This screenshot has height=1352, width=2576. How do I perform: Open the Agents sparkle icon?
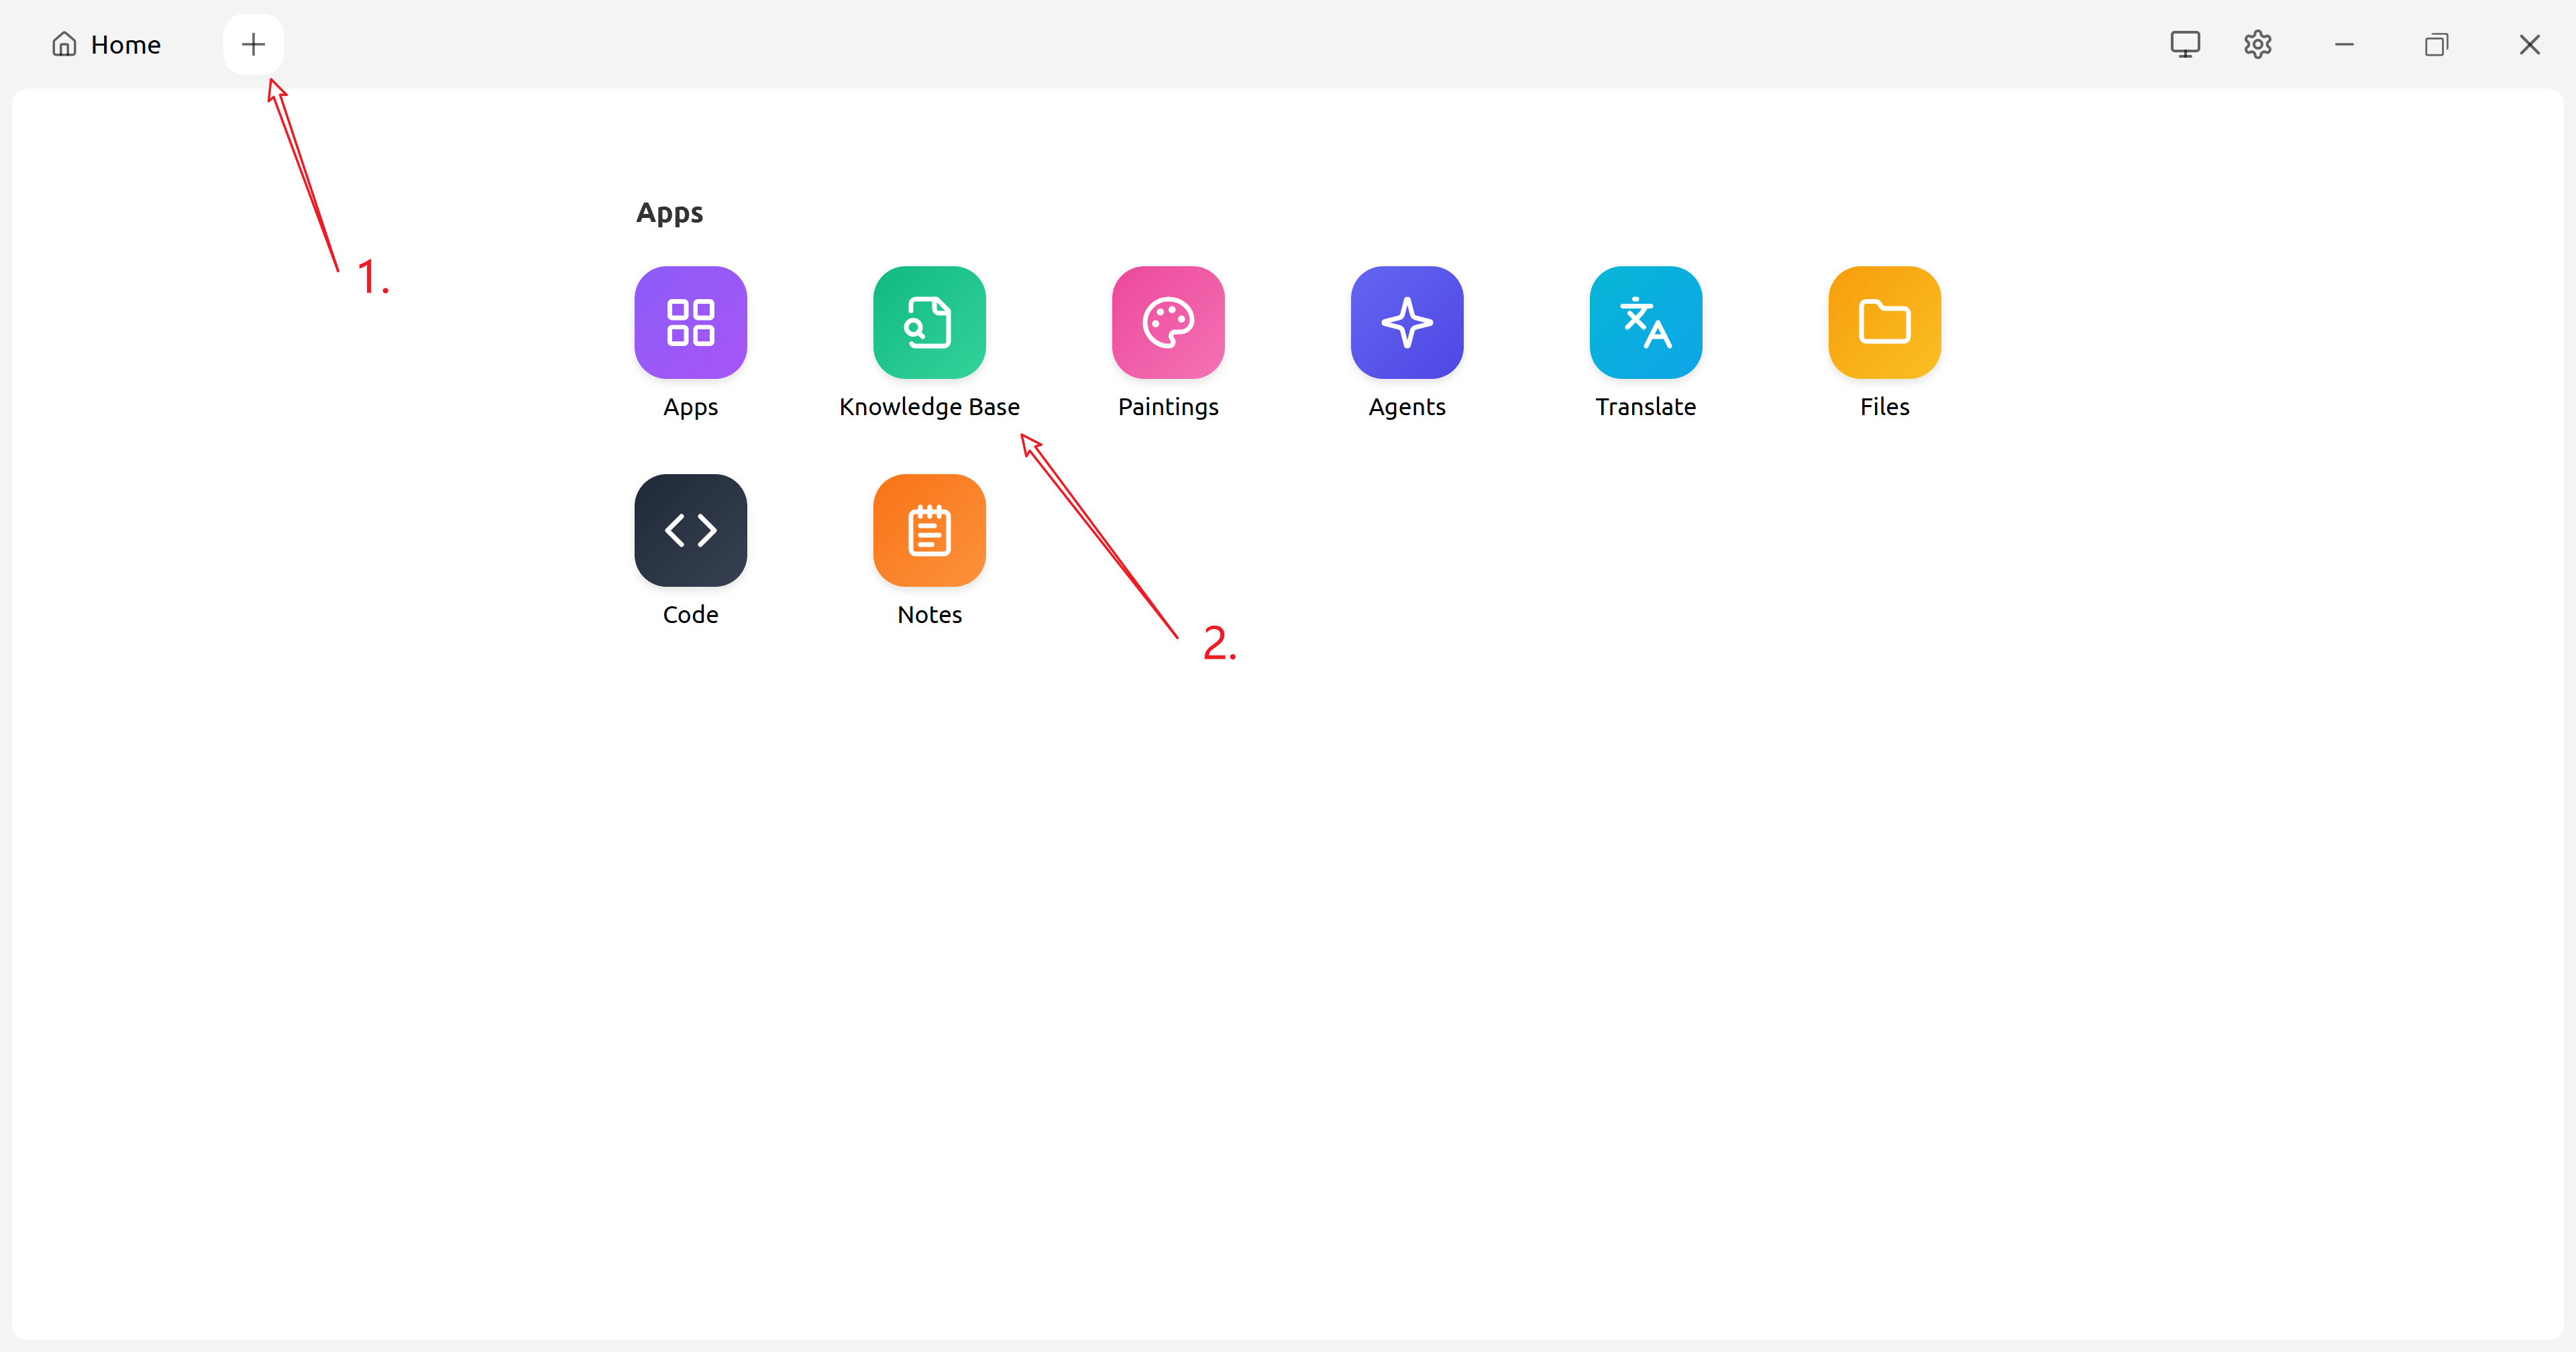pos(1406,322)
